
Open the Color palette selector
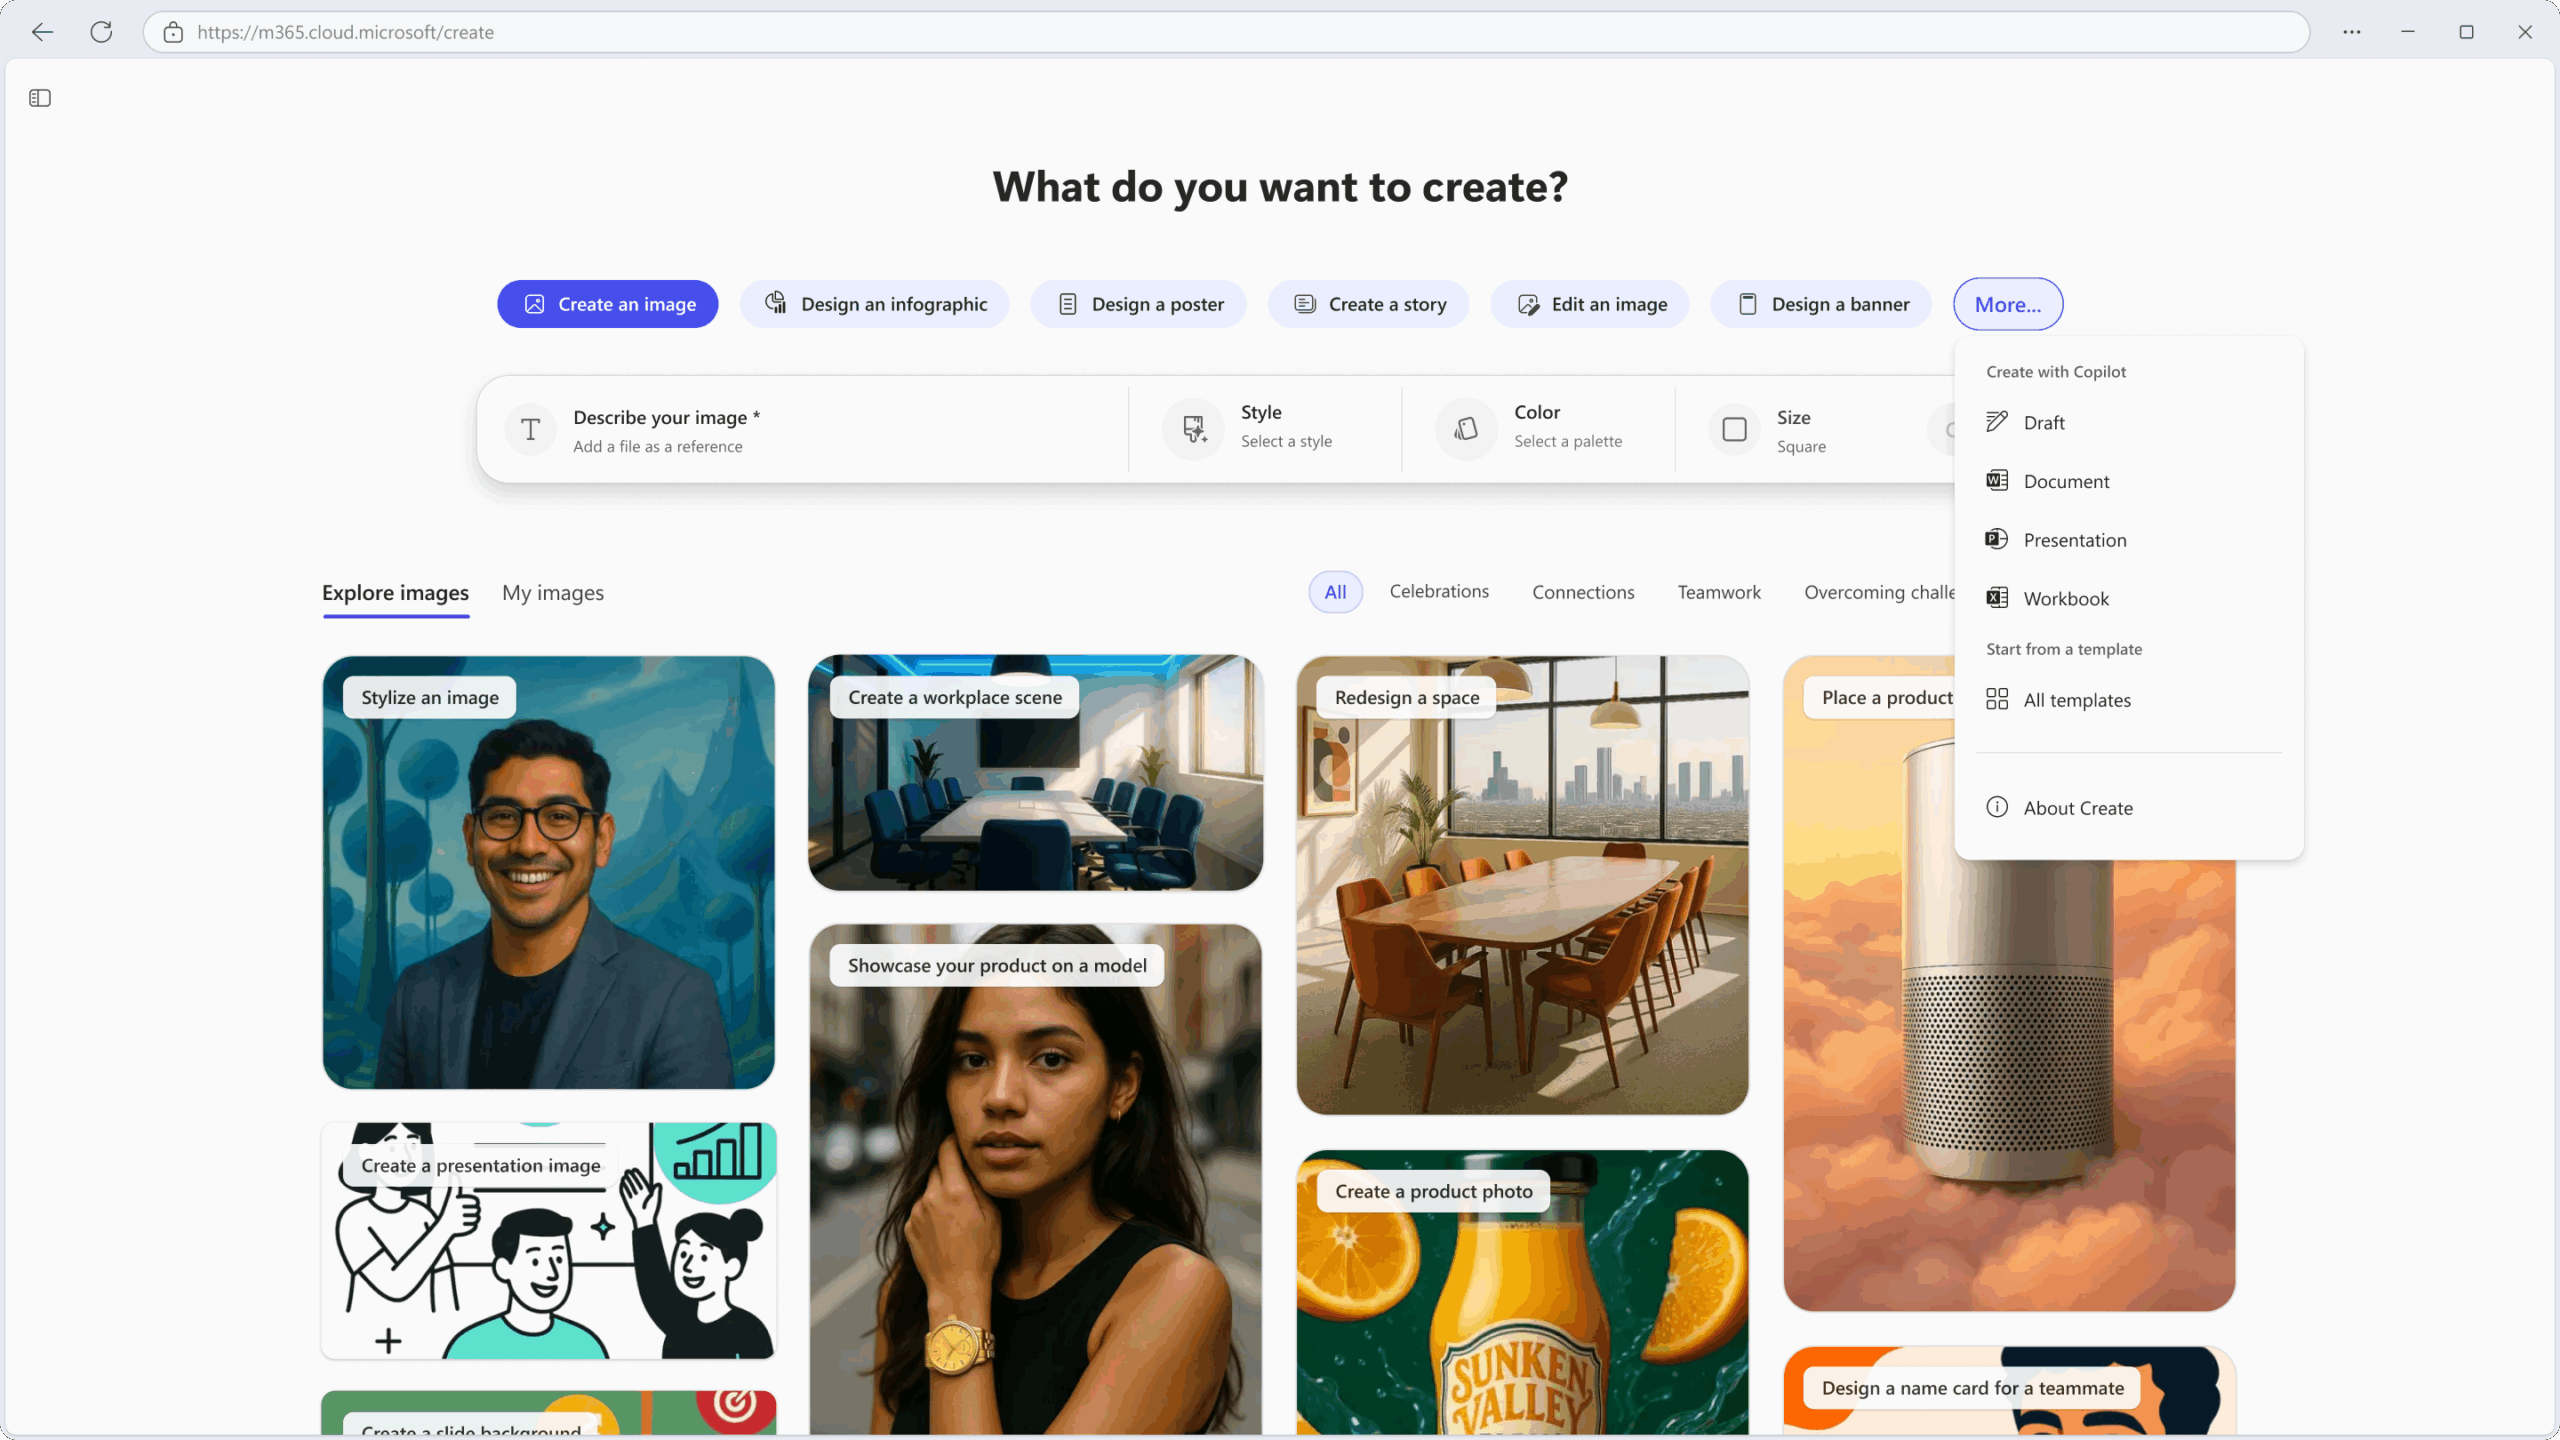1538,428
